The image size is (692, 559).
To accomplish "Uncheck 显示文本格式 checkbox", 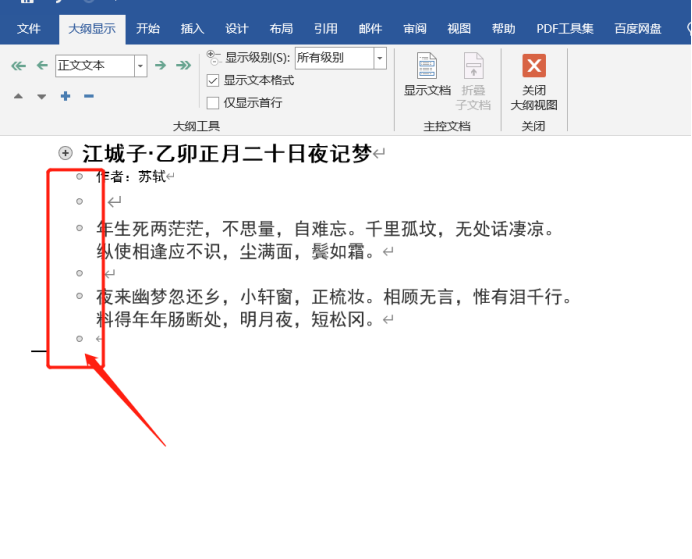I will click(213, 80).
